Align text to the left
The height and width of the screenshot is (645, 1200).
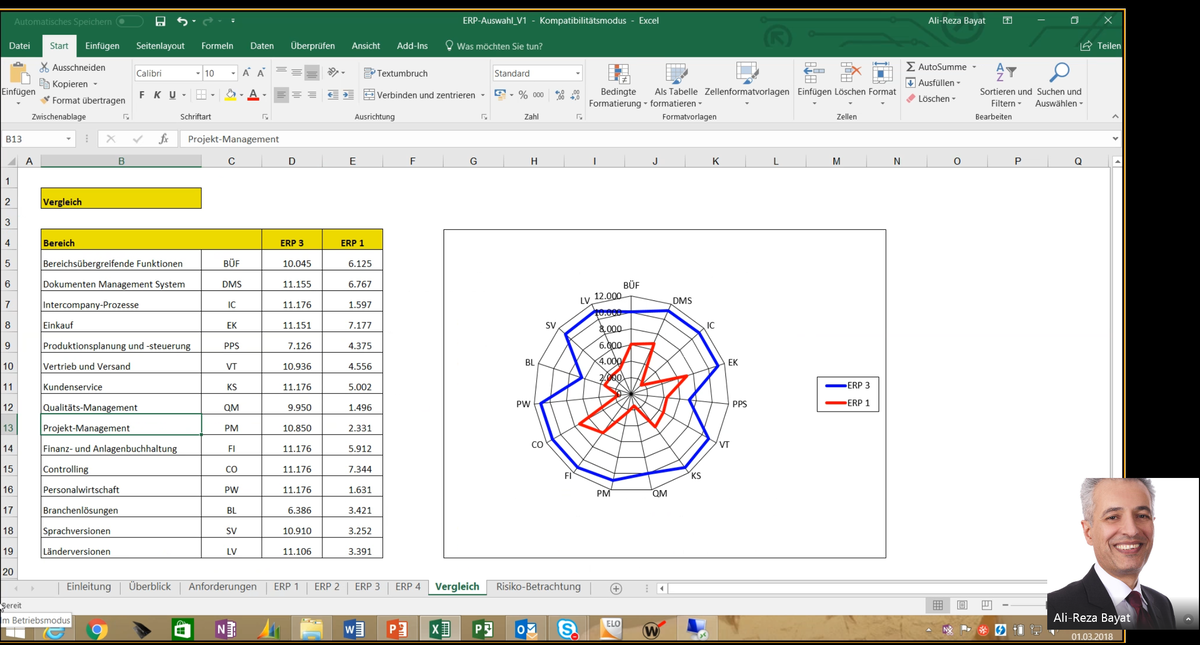point(281,95)
